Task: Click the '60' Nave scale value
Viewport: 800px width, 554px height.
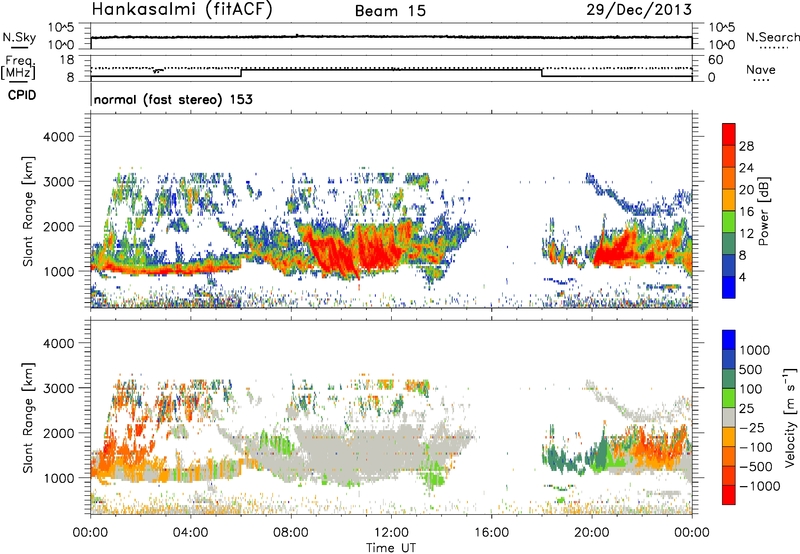Action: 716,60
